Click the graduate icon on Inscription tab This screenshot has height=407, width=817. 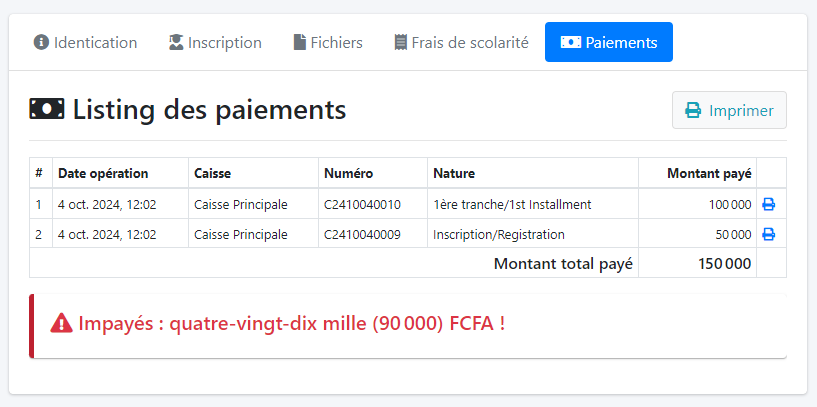pyautogui.click(x=177, y=42)
